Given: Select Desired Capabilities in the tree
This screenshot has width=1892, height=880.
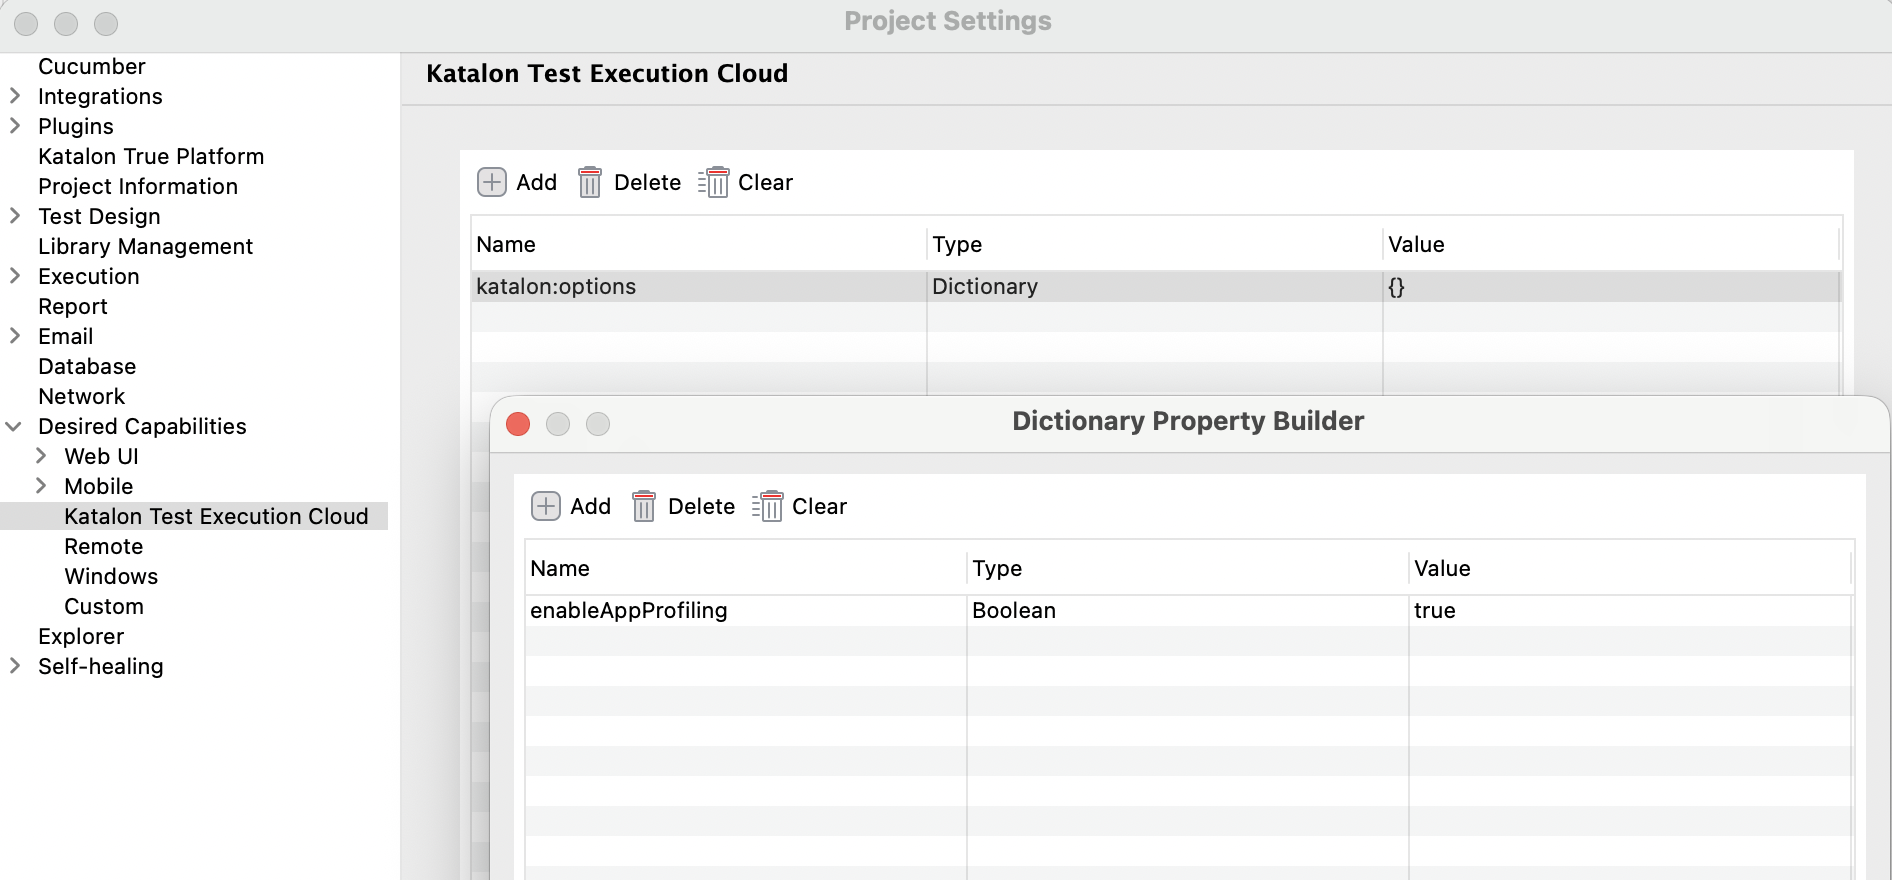Looking at the screenshot, I should (x=142, y=426).
